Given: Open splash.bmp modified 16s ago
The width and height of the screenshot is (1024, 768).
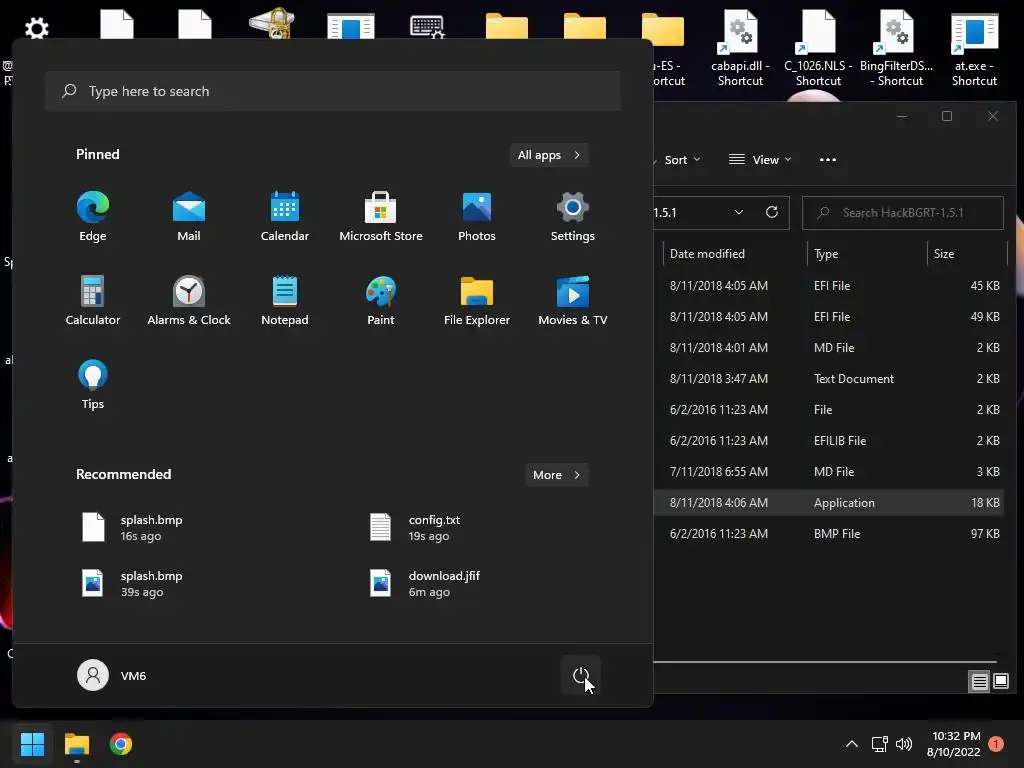Looking at the screenshot, I should [133, 528].
